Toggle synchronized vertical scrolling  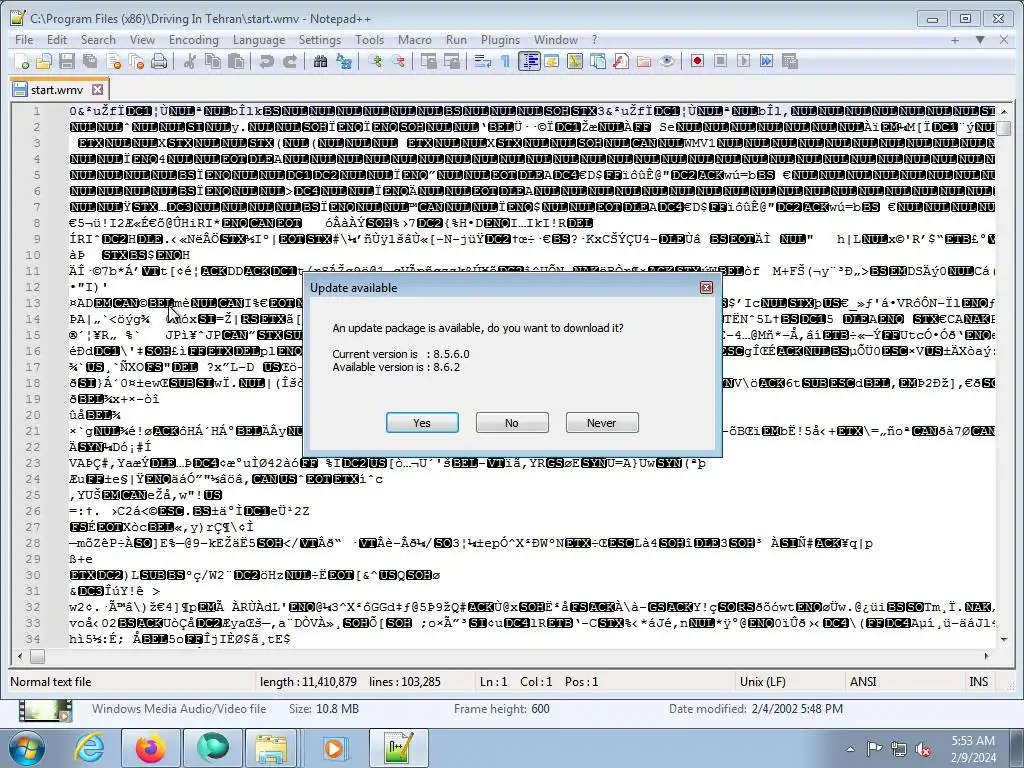(x=428, y=61)
